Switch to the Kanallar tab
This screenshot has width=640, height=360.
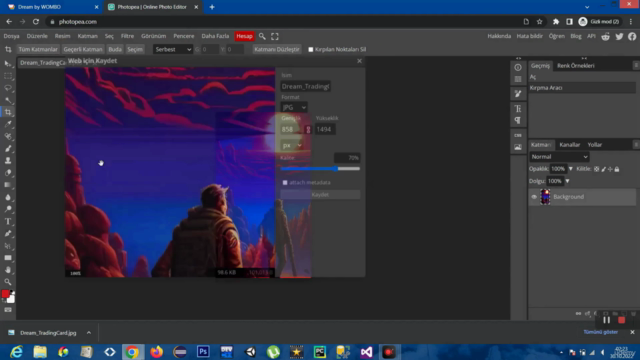(569, 144)
